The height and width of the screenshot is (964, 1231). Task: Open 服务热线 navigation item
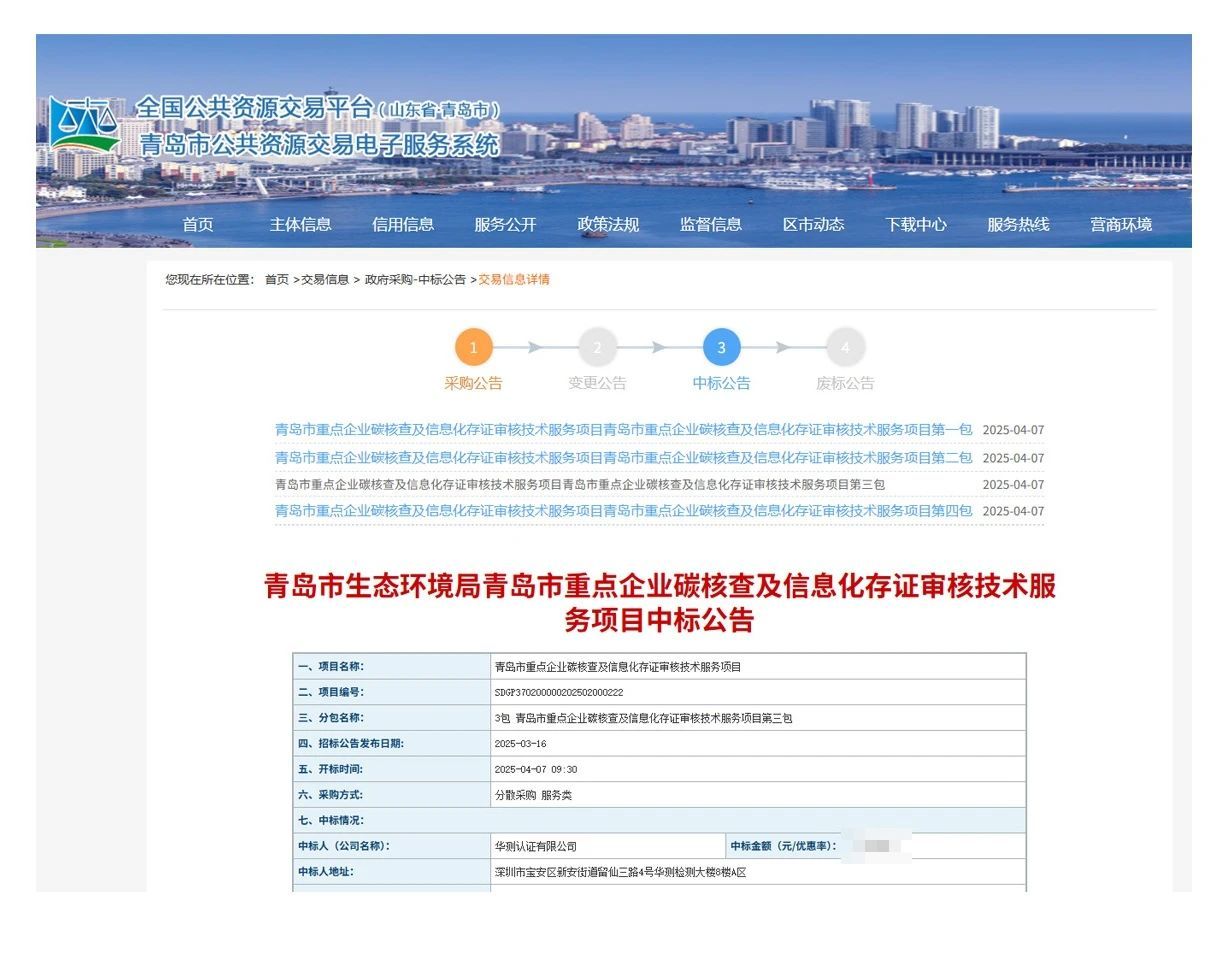[x=1018, y=225]
